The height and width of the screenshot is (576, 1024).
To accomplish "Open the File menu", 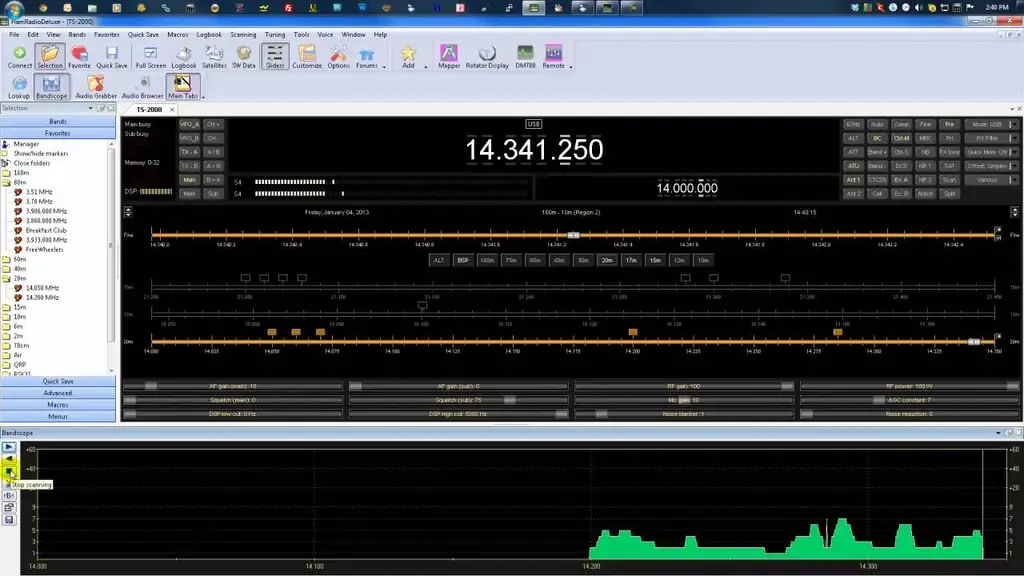I will coord(14,35).
